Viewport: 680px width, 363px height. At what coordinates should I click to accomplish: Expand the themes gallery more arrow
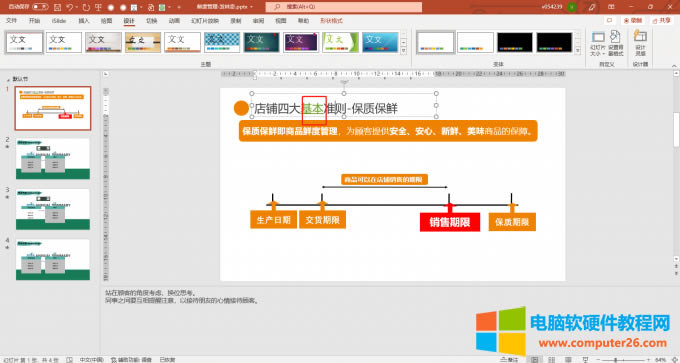click(404, 51)
